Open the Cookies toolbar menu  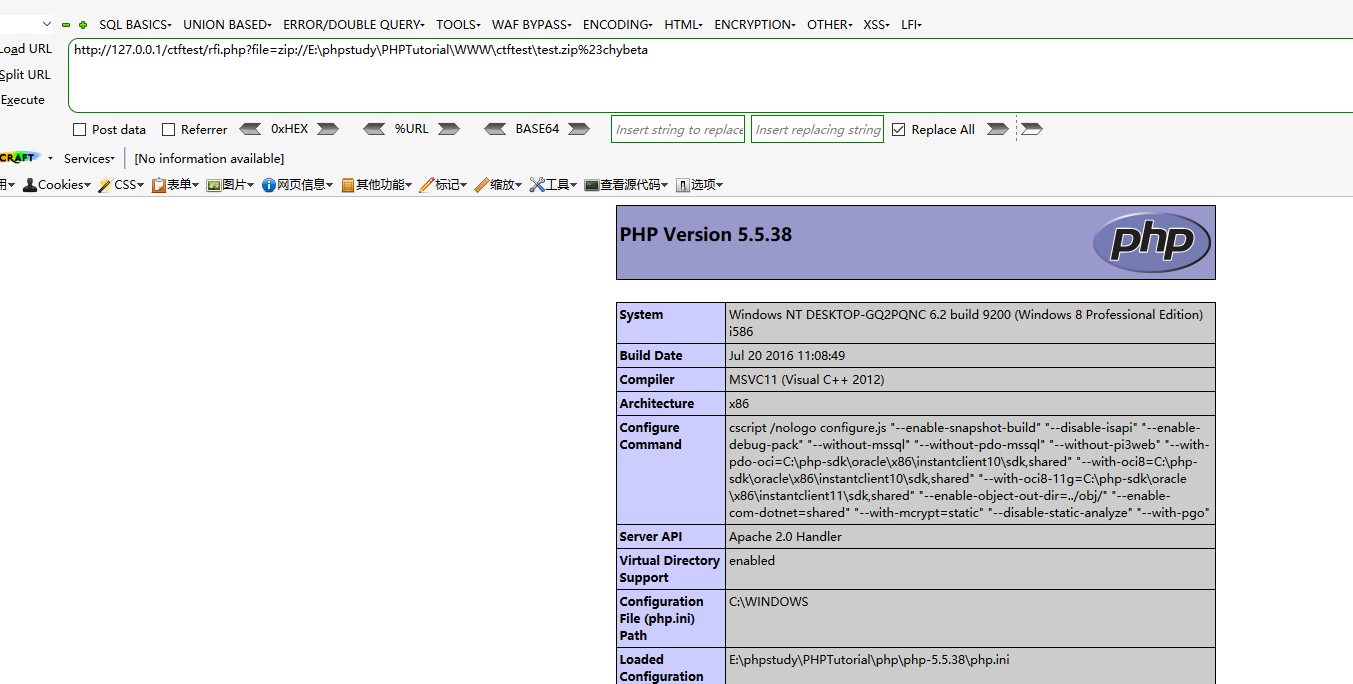[58, 185]
